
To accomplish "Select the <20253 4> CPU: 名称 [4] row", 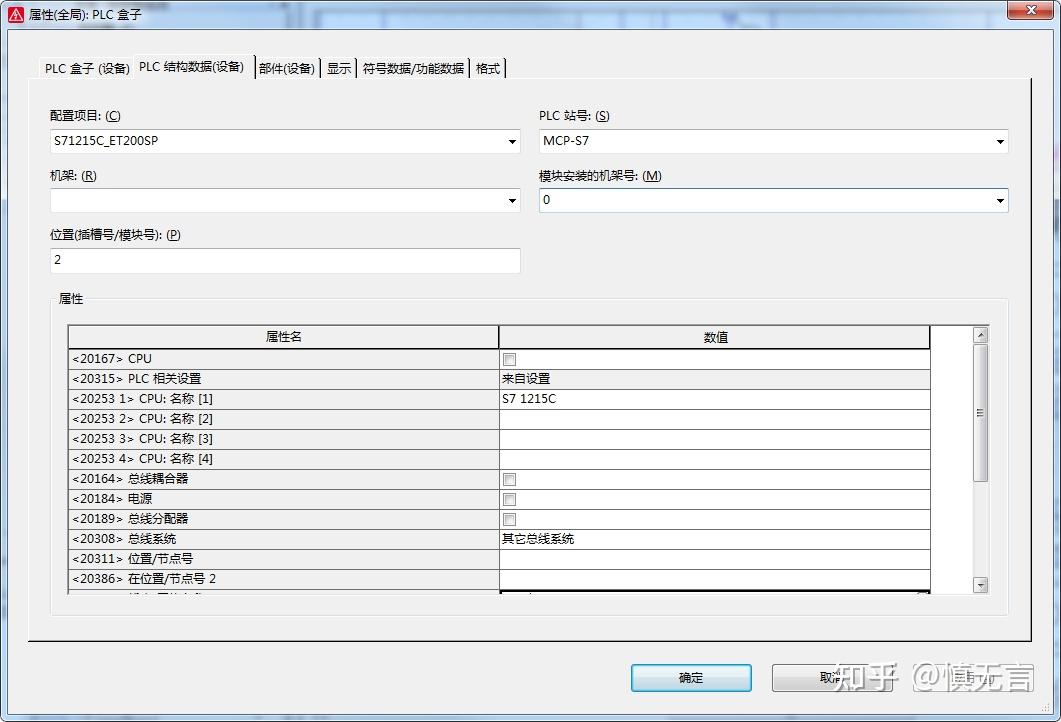I will [284, 459].
